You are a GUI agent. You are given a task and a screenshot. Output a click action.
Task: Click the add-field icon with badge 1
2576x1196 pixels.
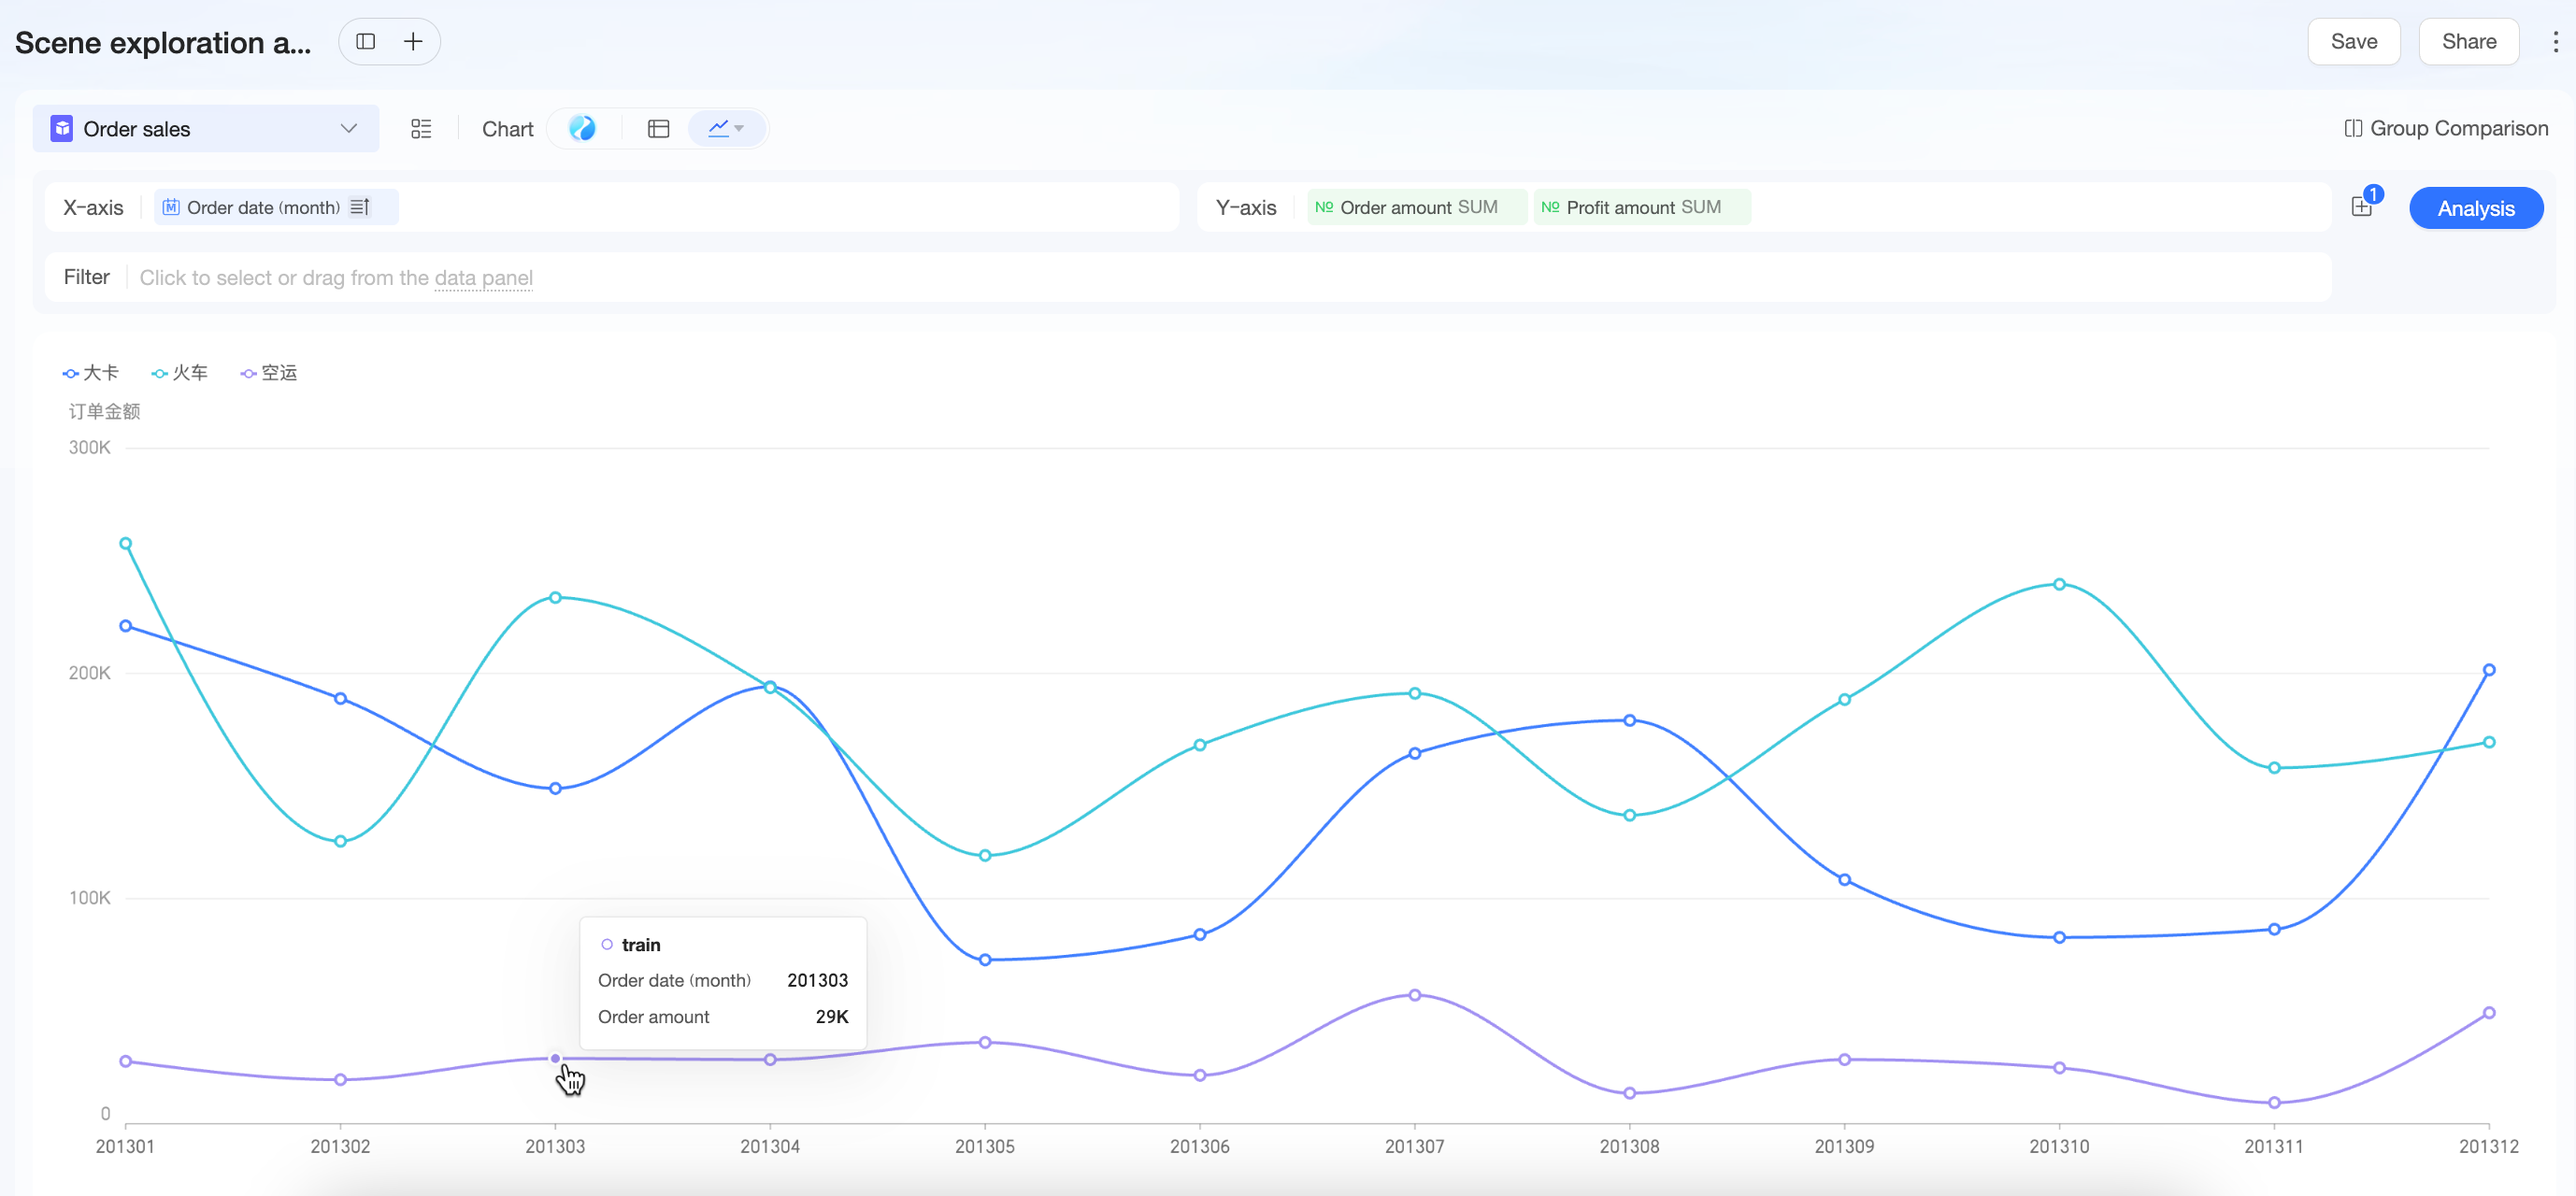(x=2362, y=207)
